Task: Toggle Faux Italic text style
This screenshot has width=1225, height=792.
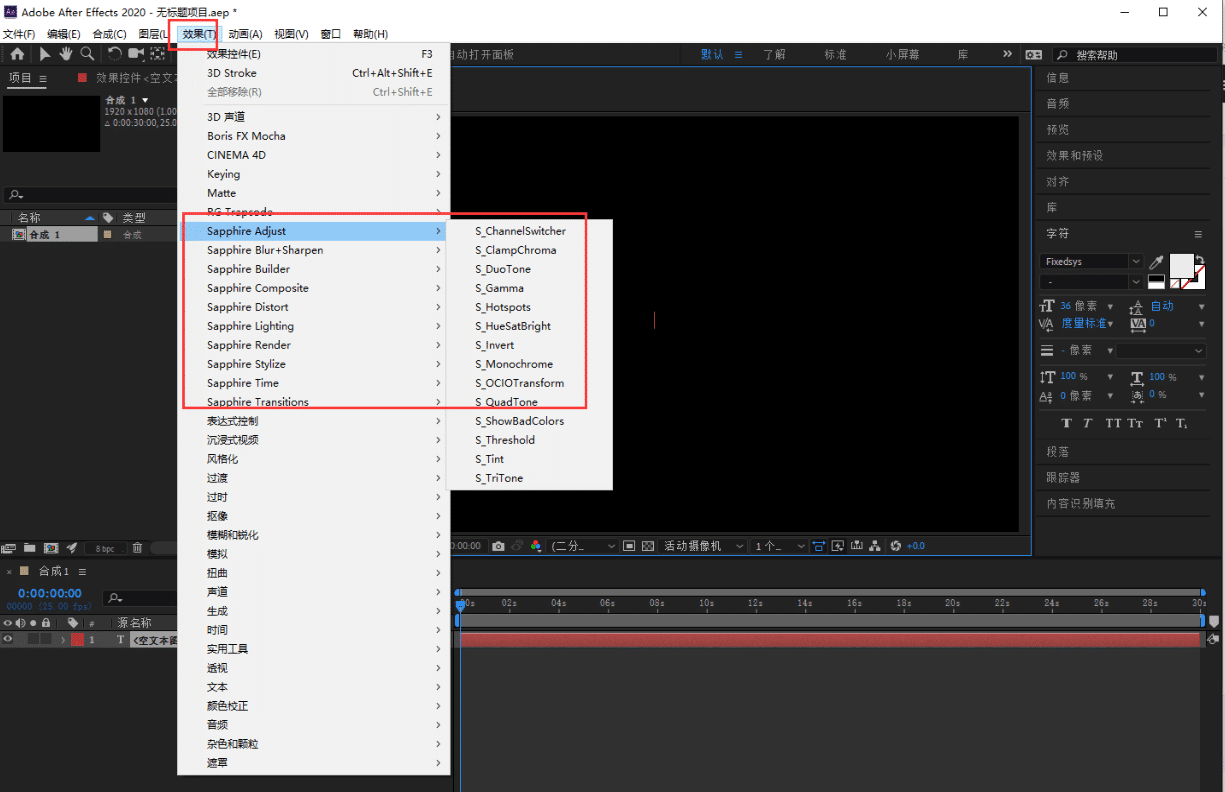Action: (x=1088, y=423)
